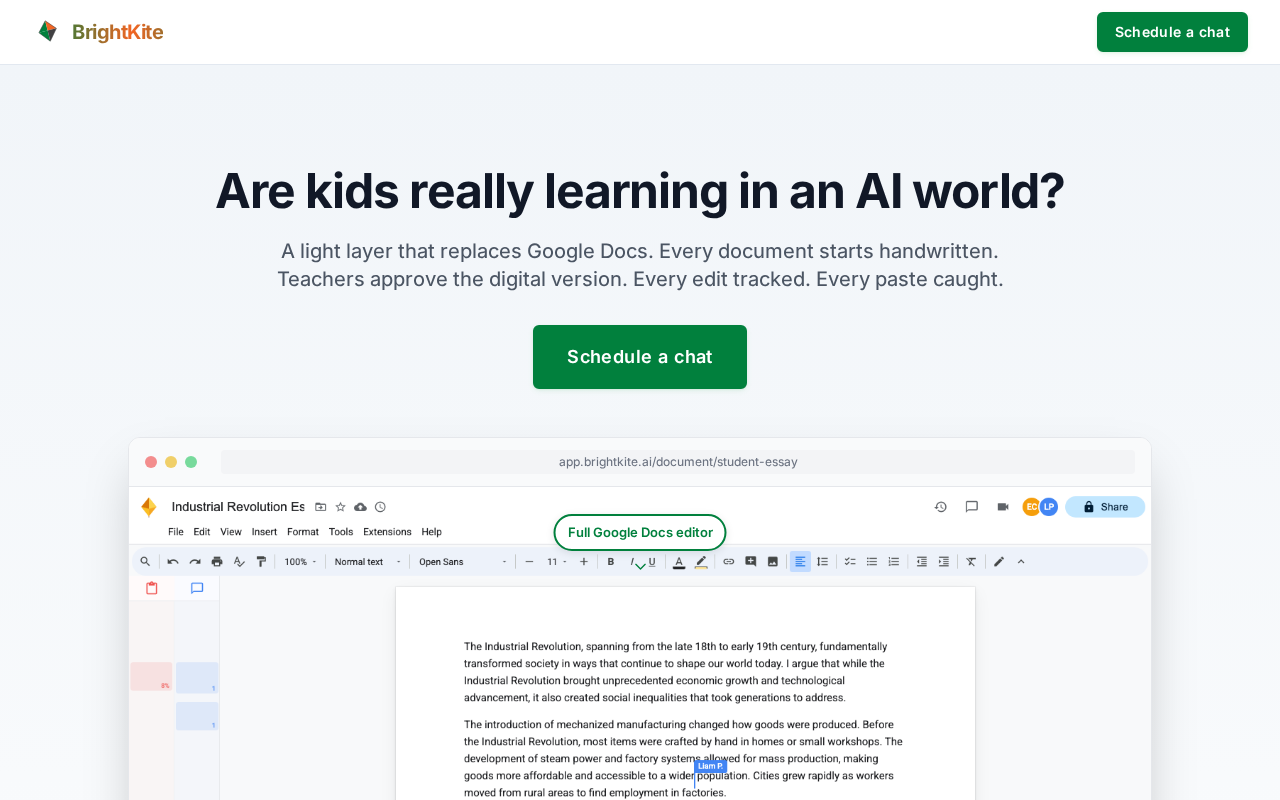
Task: Click the clock icon beside the title
Action: click(380, 507)
